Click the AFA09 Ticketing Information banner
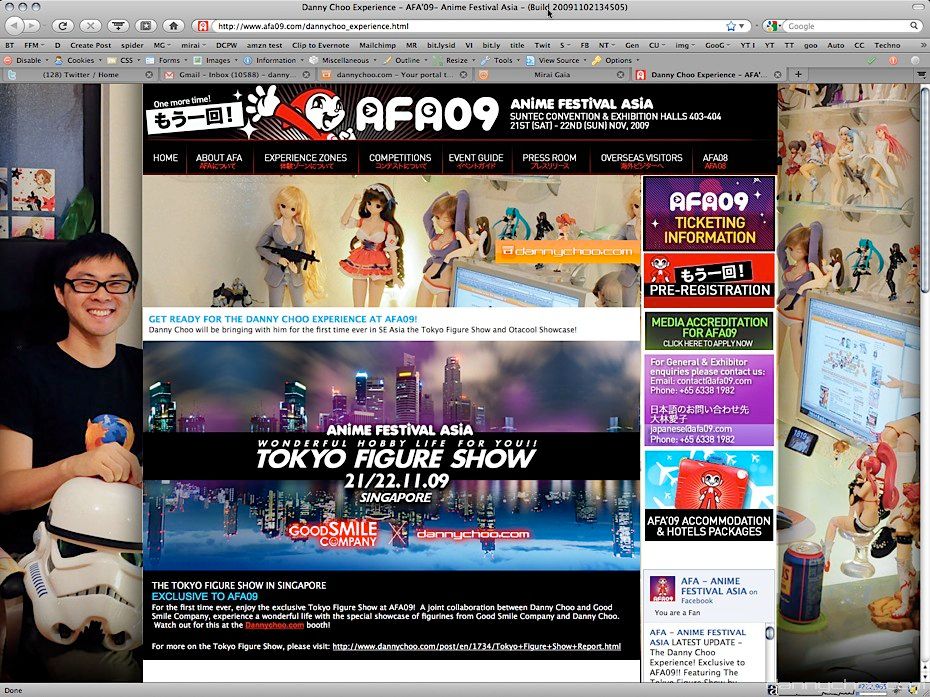 708,214
